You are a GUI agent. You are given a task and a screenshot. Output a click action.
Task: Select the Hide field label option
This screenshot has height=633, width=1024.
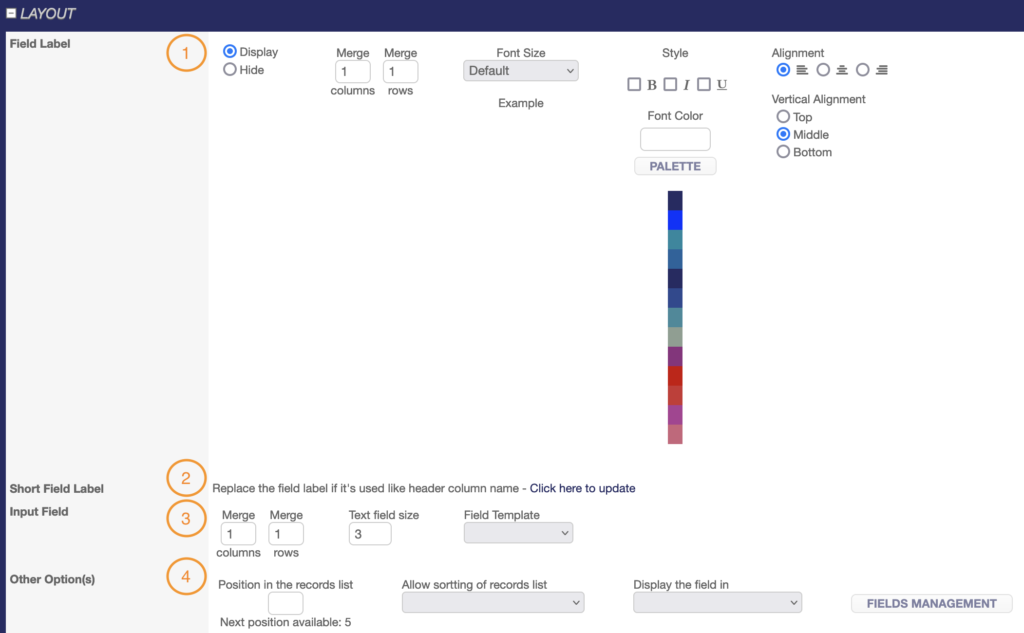click(230, 70)
